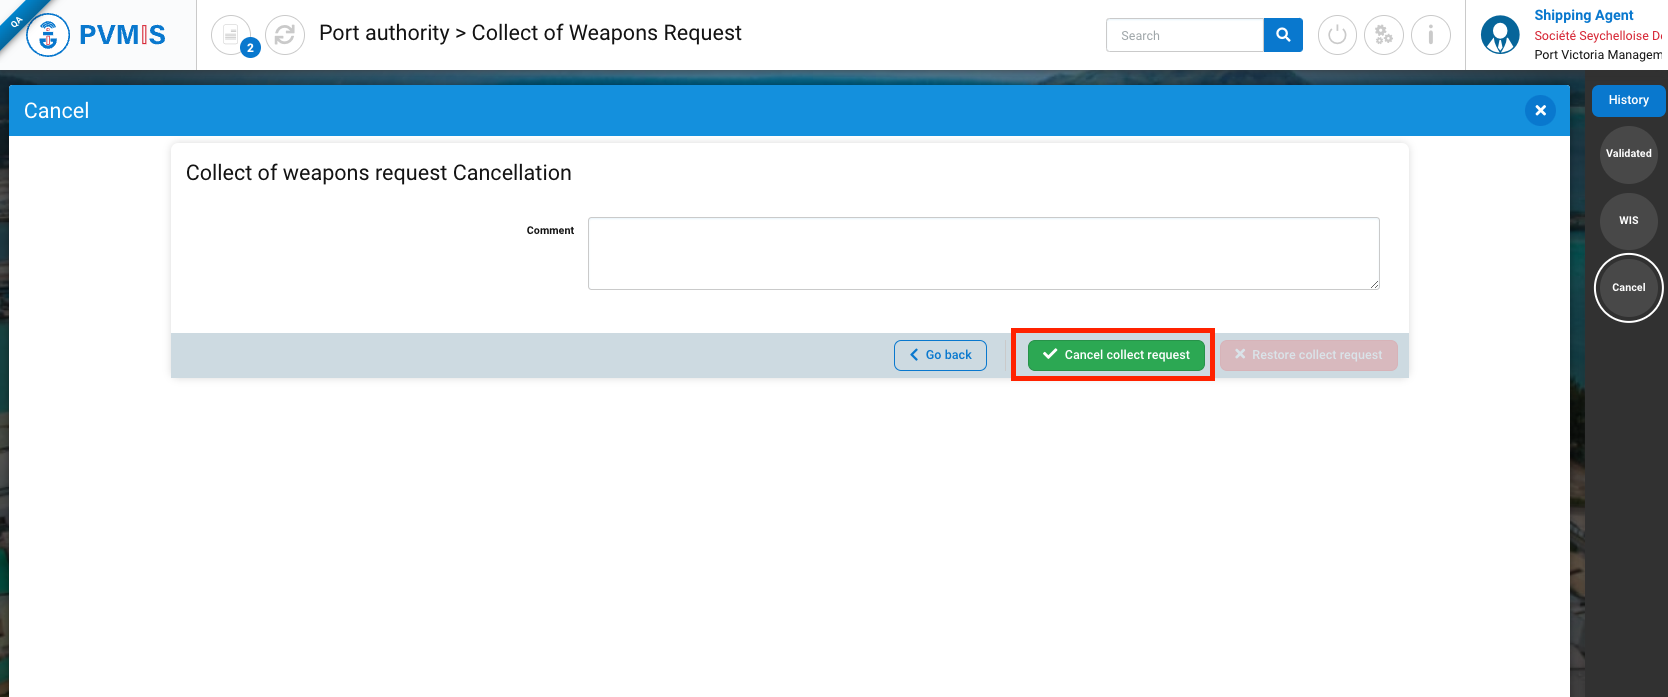
Task: Click the information icon in header
Action: [1431, 35]
